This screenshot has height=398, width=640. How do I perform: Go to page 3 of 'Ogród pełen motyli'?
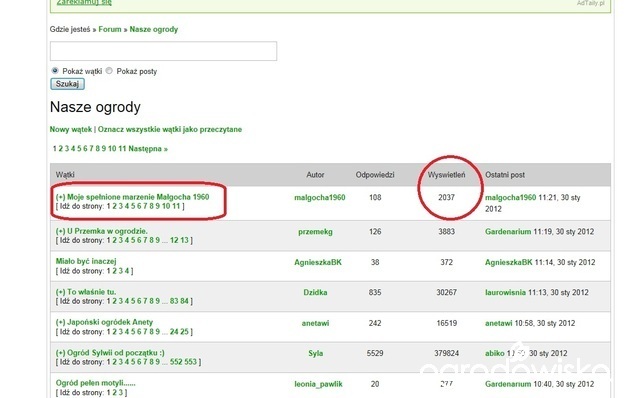click(x=121, y=393)
